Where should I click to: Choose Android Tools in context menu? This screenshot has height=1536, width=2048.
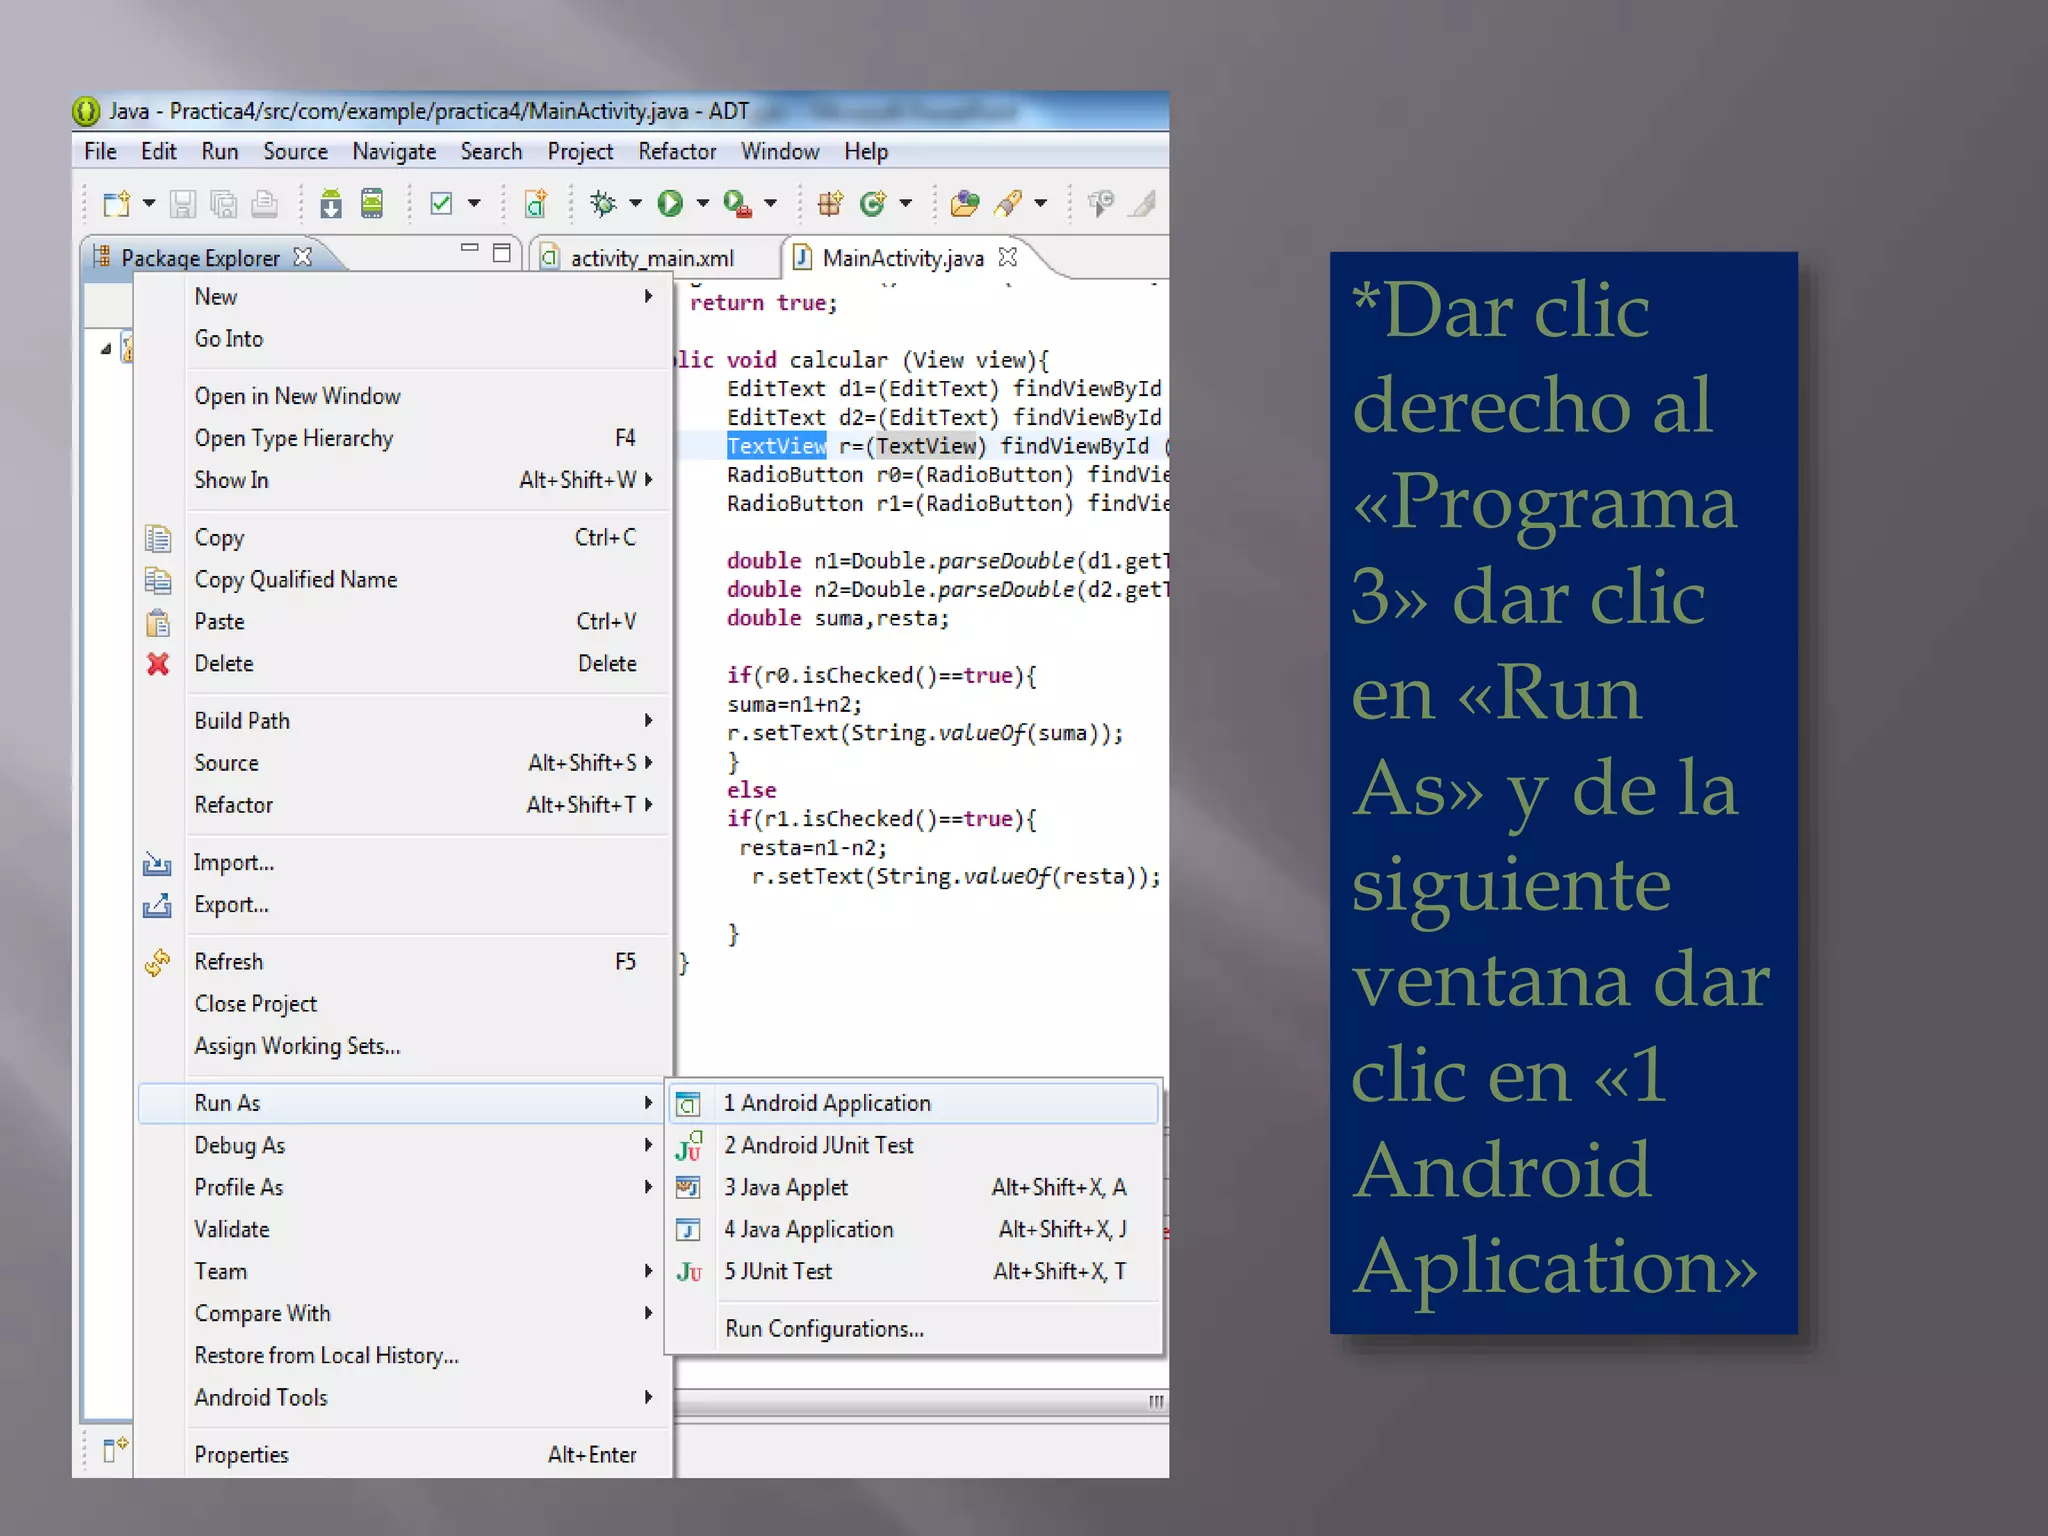(401, 1398)
